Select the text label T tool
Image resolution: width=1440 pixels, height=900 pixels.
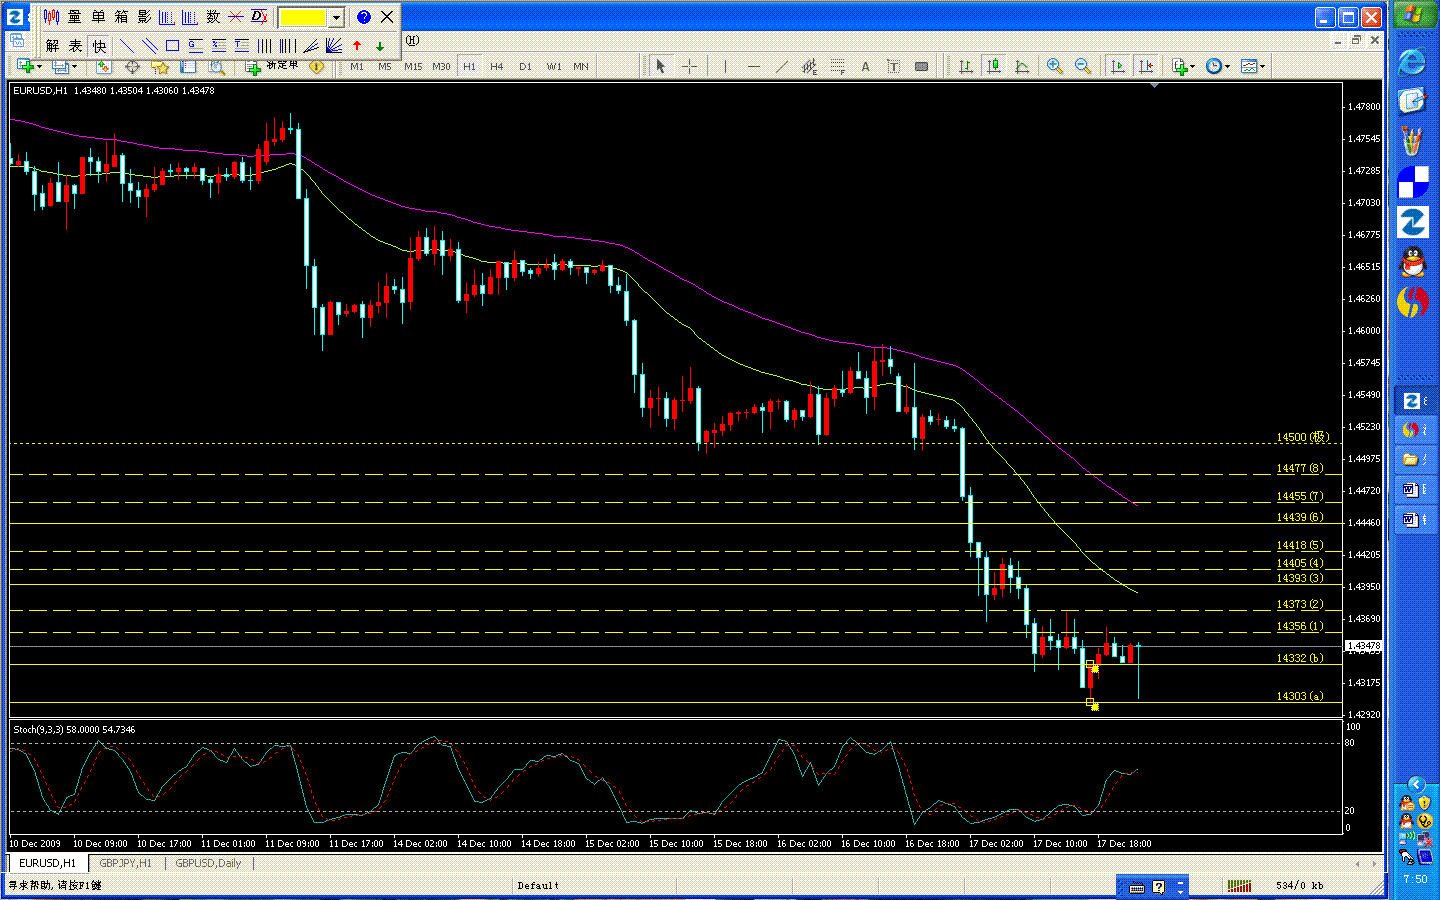point(893,67)
